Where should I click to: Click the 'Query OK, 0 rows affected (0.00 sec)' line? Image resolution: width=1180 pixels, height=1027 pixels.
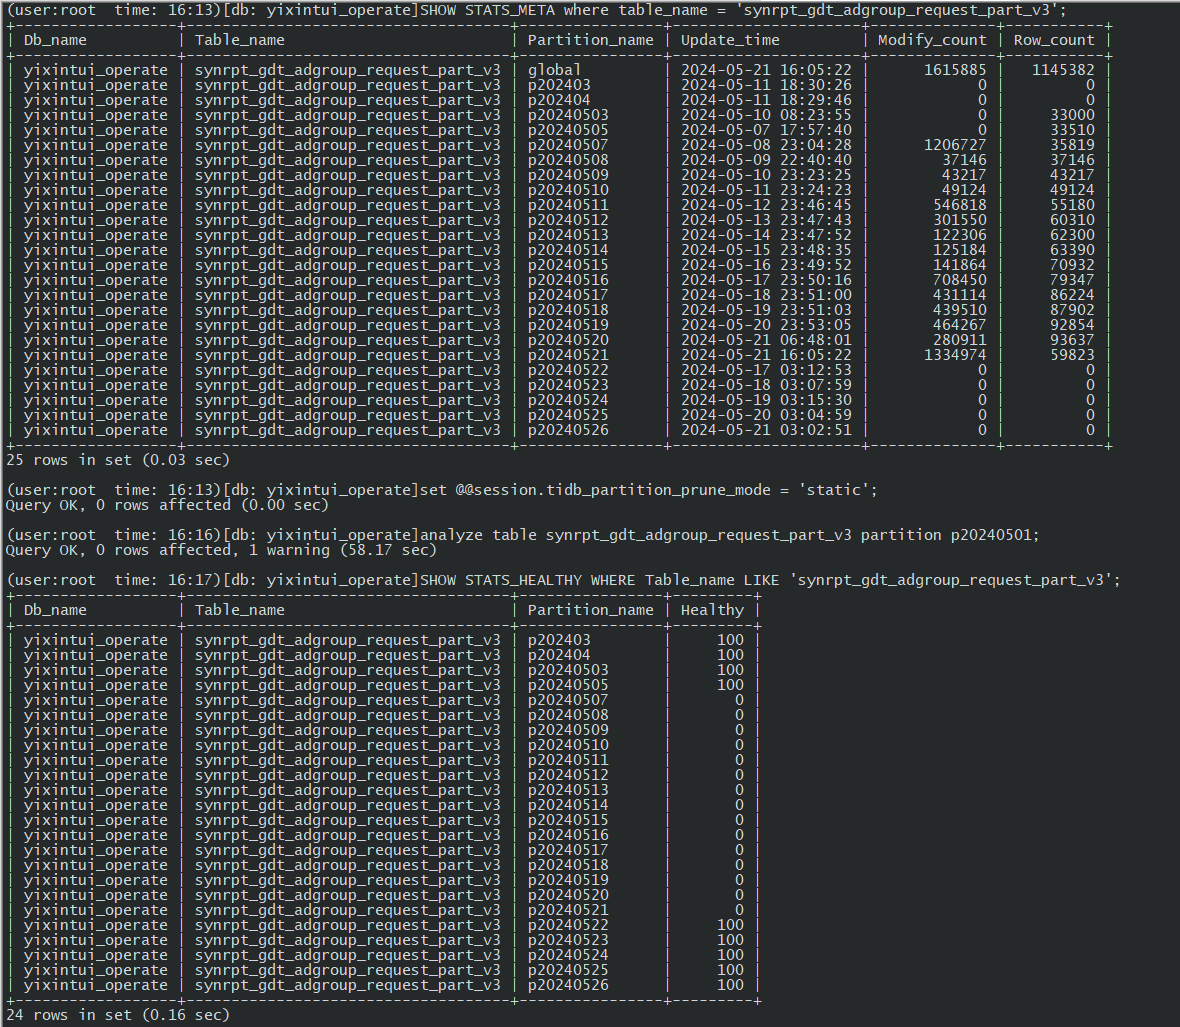pos(167,505)
